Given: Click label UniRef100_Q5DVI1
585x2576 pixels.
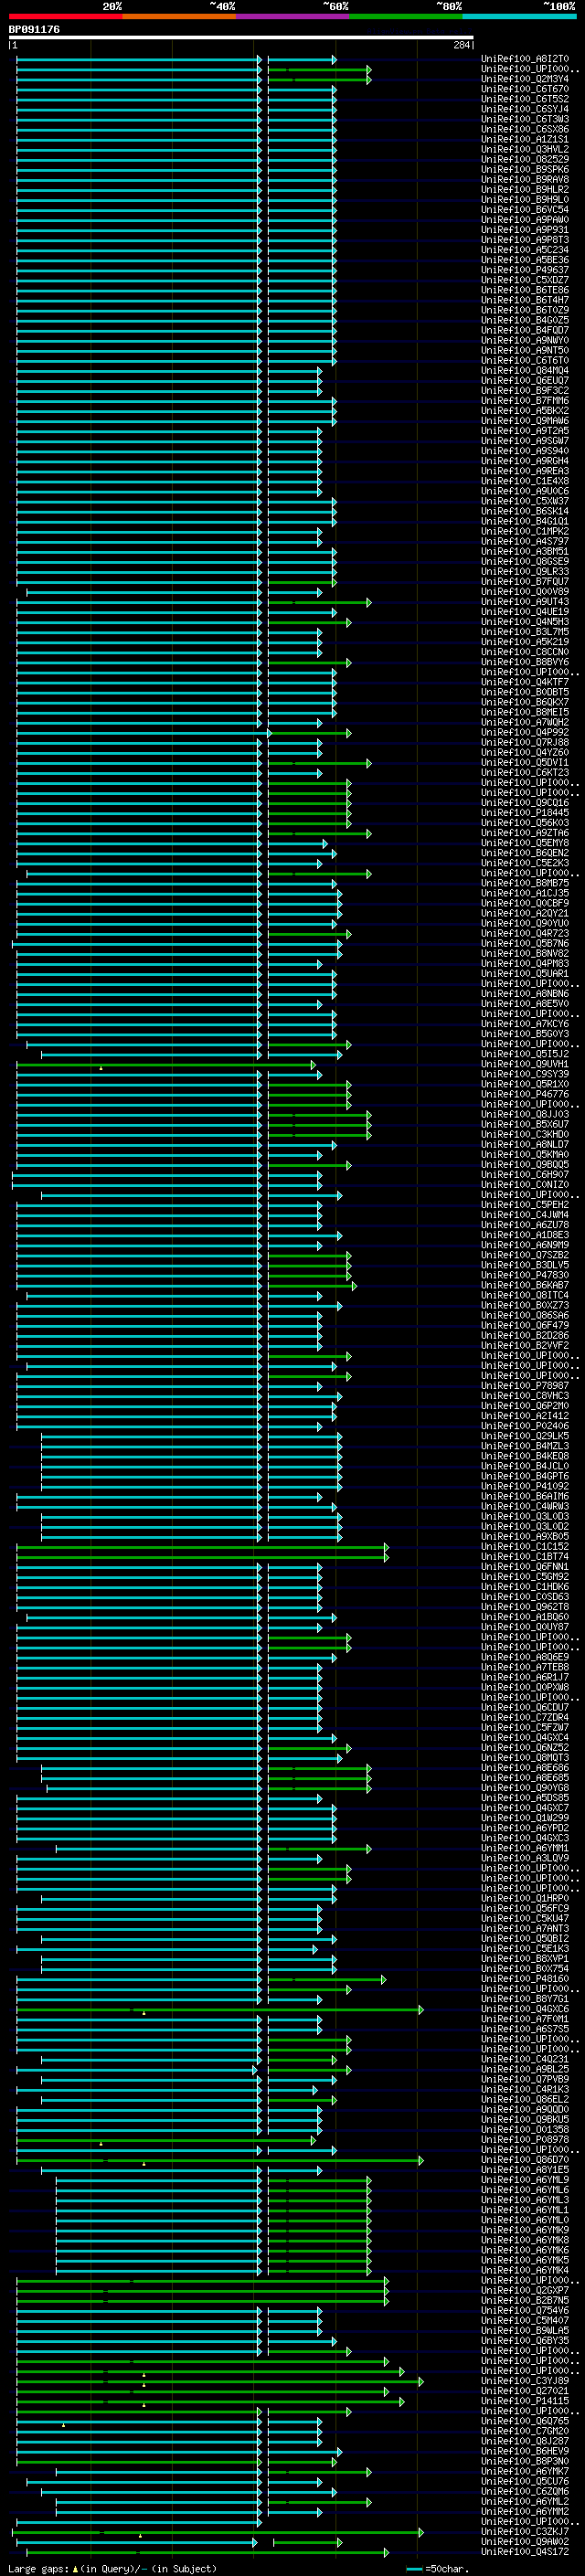Looking at the screenshot, I should pos(525,763).
